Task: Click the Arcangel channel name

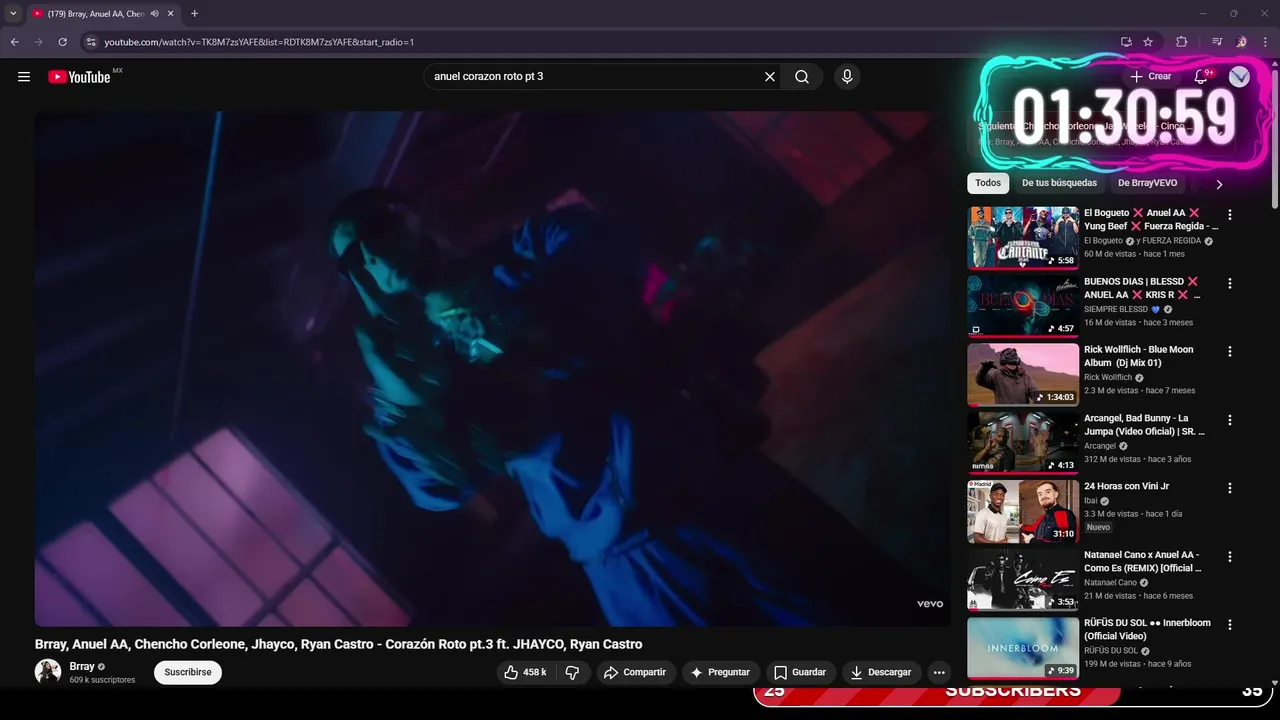Action: (1100, 446)
